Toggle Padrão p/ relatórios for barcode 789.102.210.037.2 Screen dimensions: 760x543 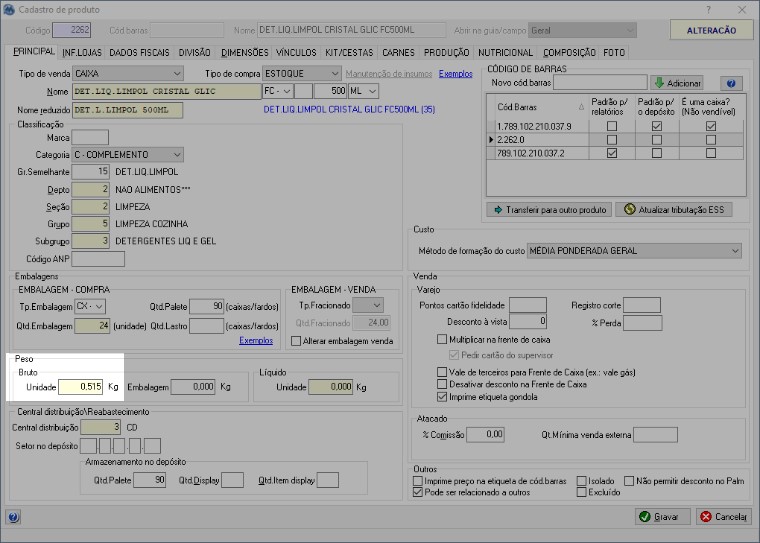pyautogui.click(x=612, y=153)
